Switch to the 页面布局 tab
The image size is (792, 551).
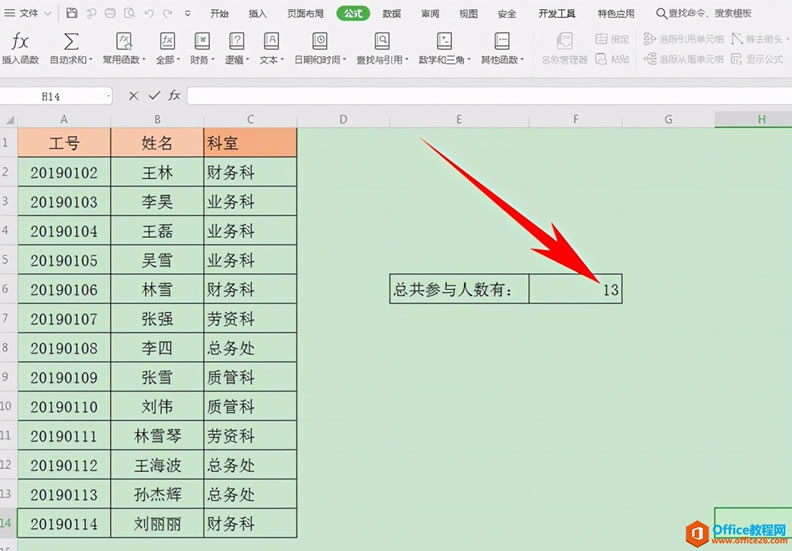305,14
